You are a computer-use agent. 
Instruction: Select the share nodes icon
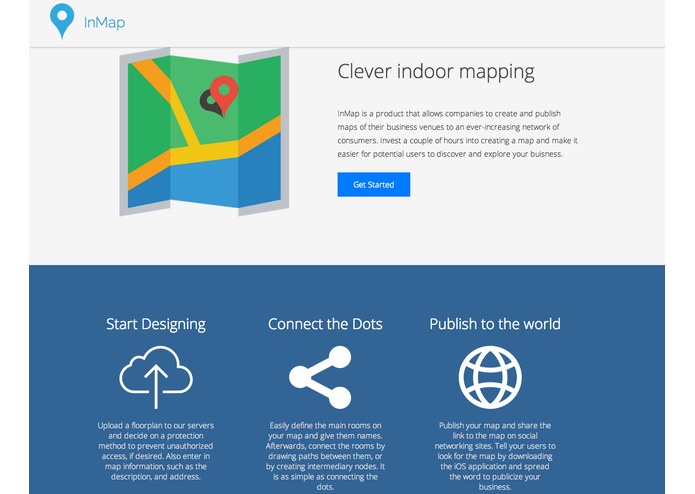coord(320,377)
